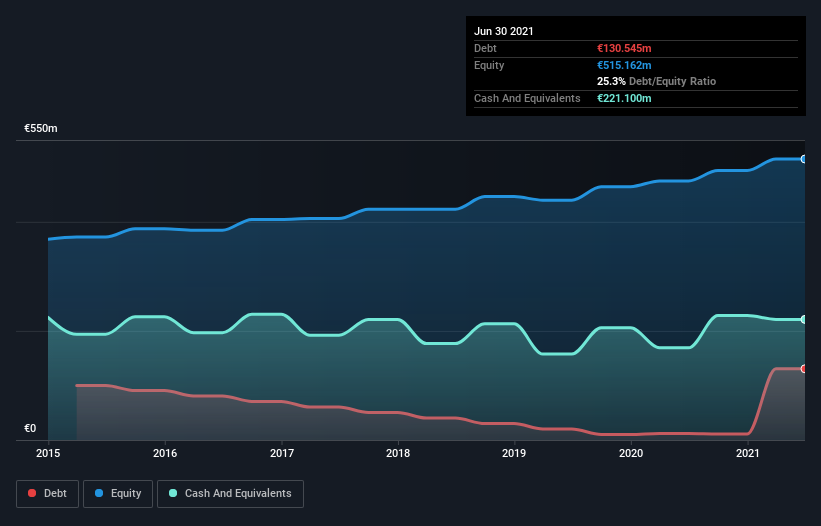Image resolution: width=821 pixels, height=526 pixels.
Task: Toggle Cash And Equivalents legend button
Action: 230,494
